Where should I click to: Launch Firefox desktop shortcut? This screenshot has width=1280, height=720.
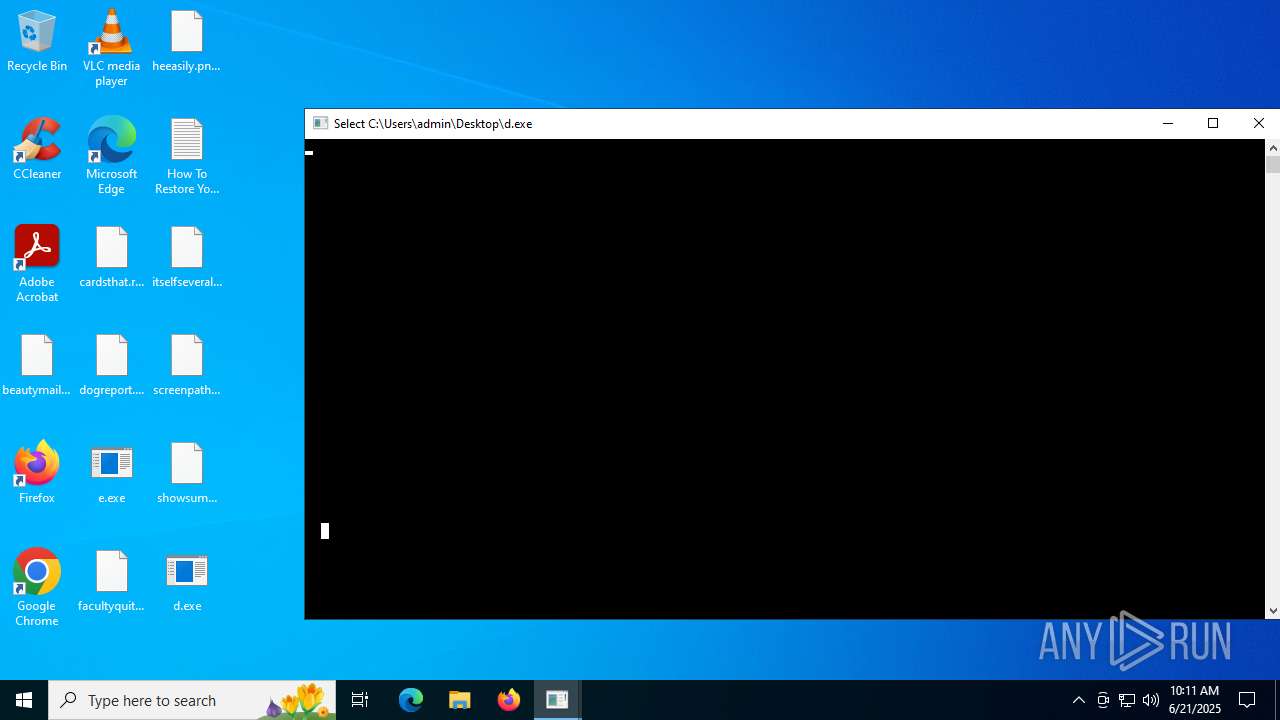[x=37, y=473]
